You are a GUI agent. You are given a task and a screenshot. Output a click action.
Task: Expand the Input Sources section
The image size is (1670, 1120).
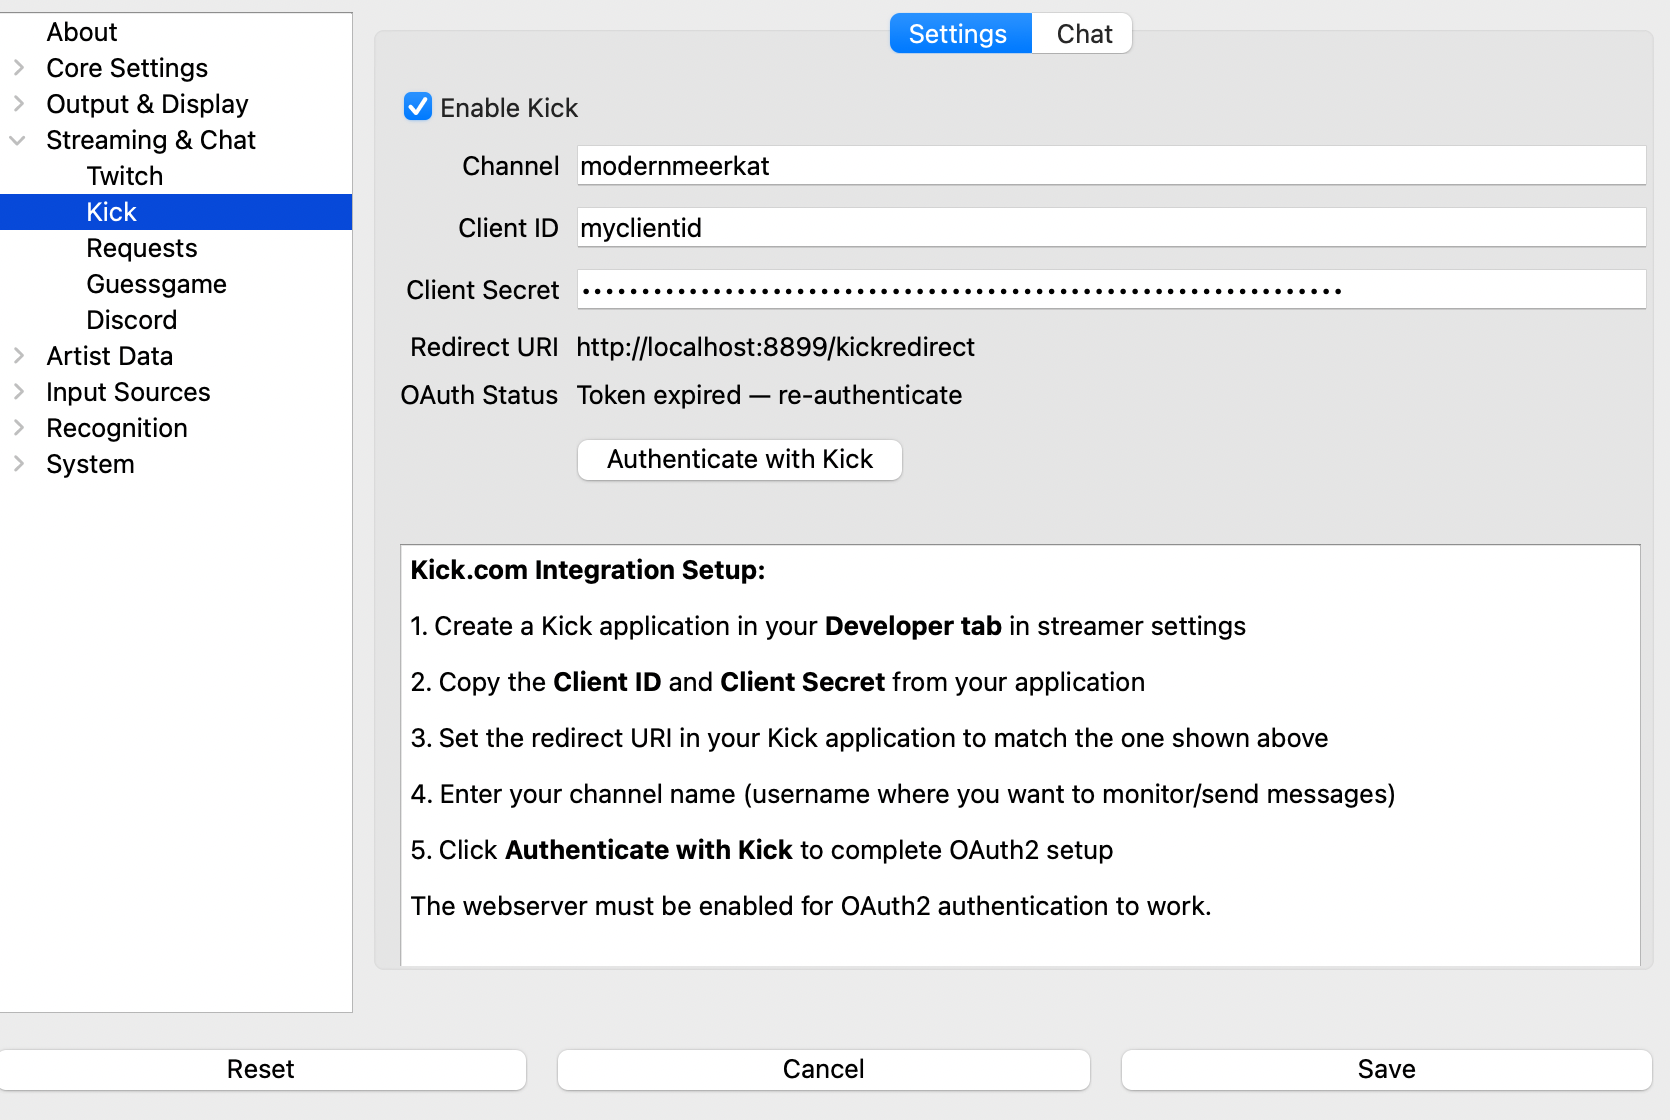[19, 392]
